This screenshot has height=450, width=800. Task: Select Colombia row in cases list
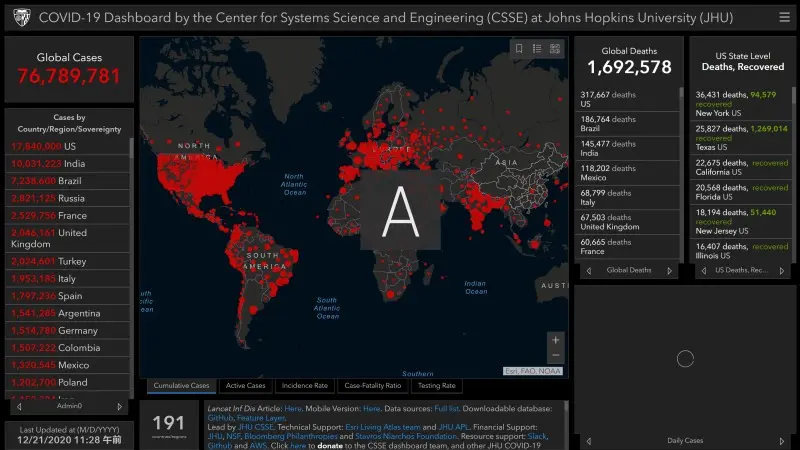click(67, 348)
